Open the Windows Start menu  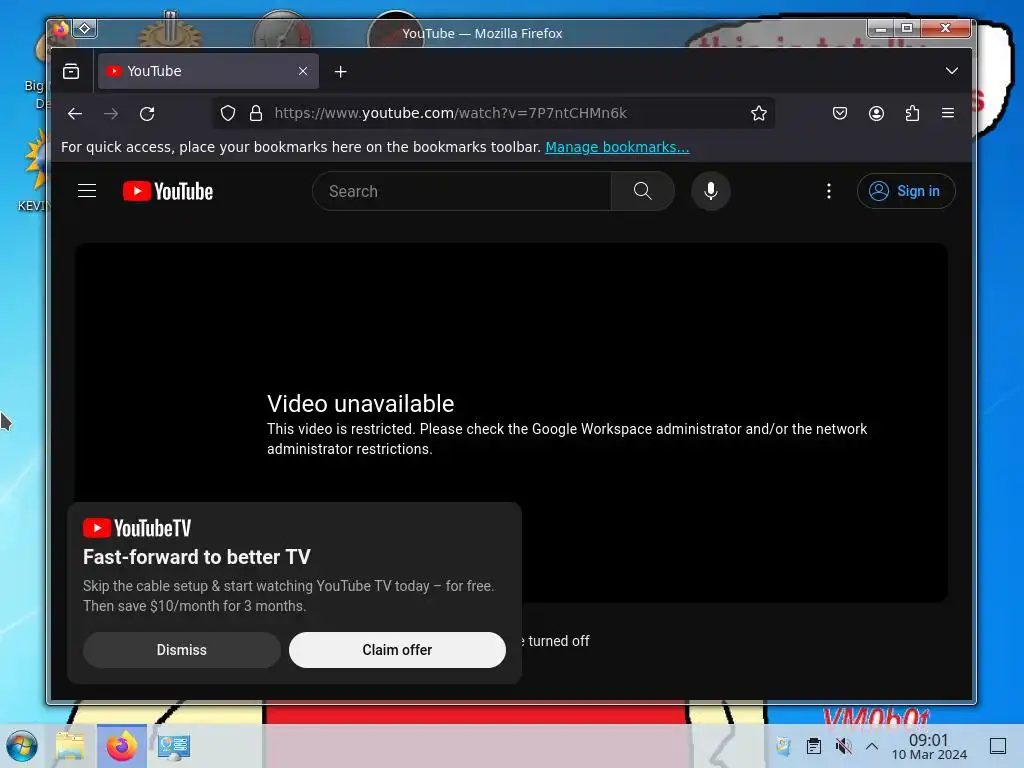tap(22, 746)
